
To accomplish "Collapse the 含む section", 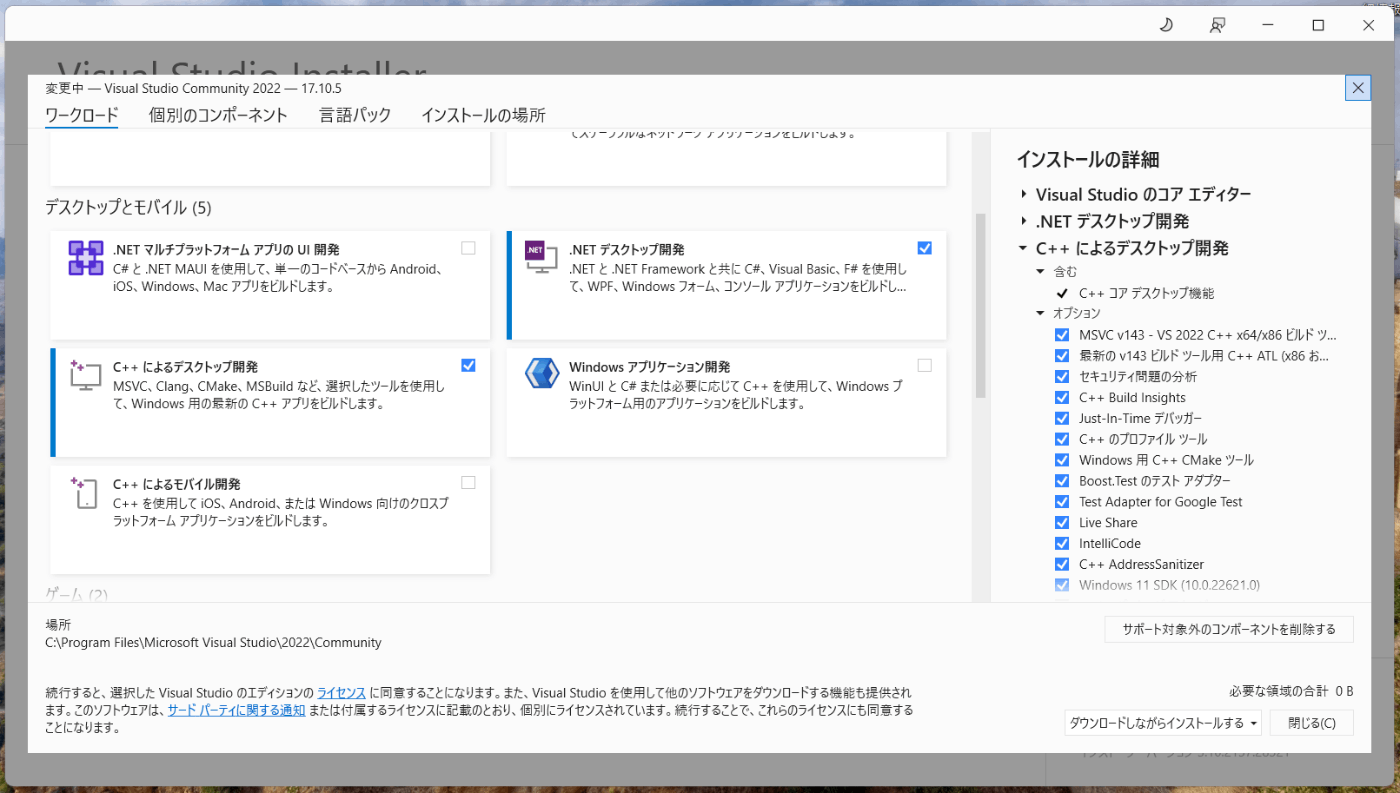I will (1040, 272).
